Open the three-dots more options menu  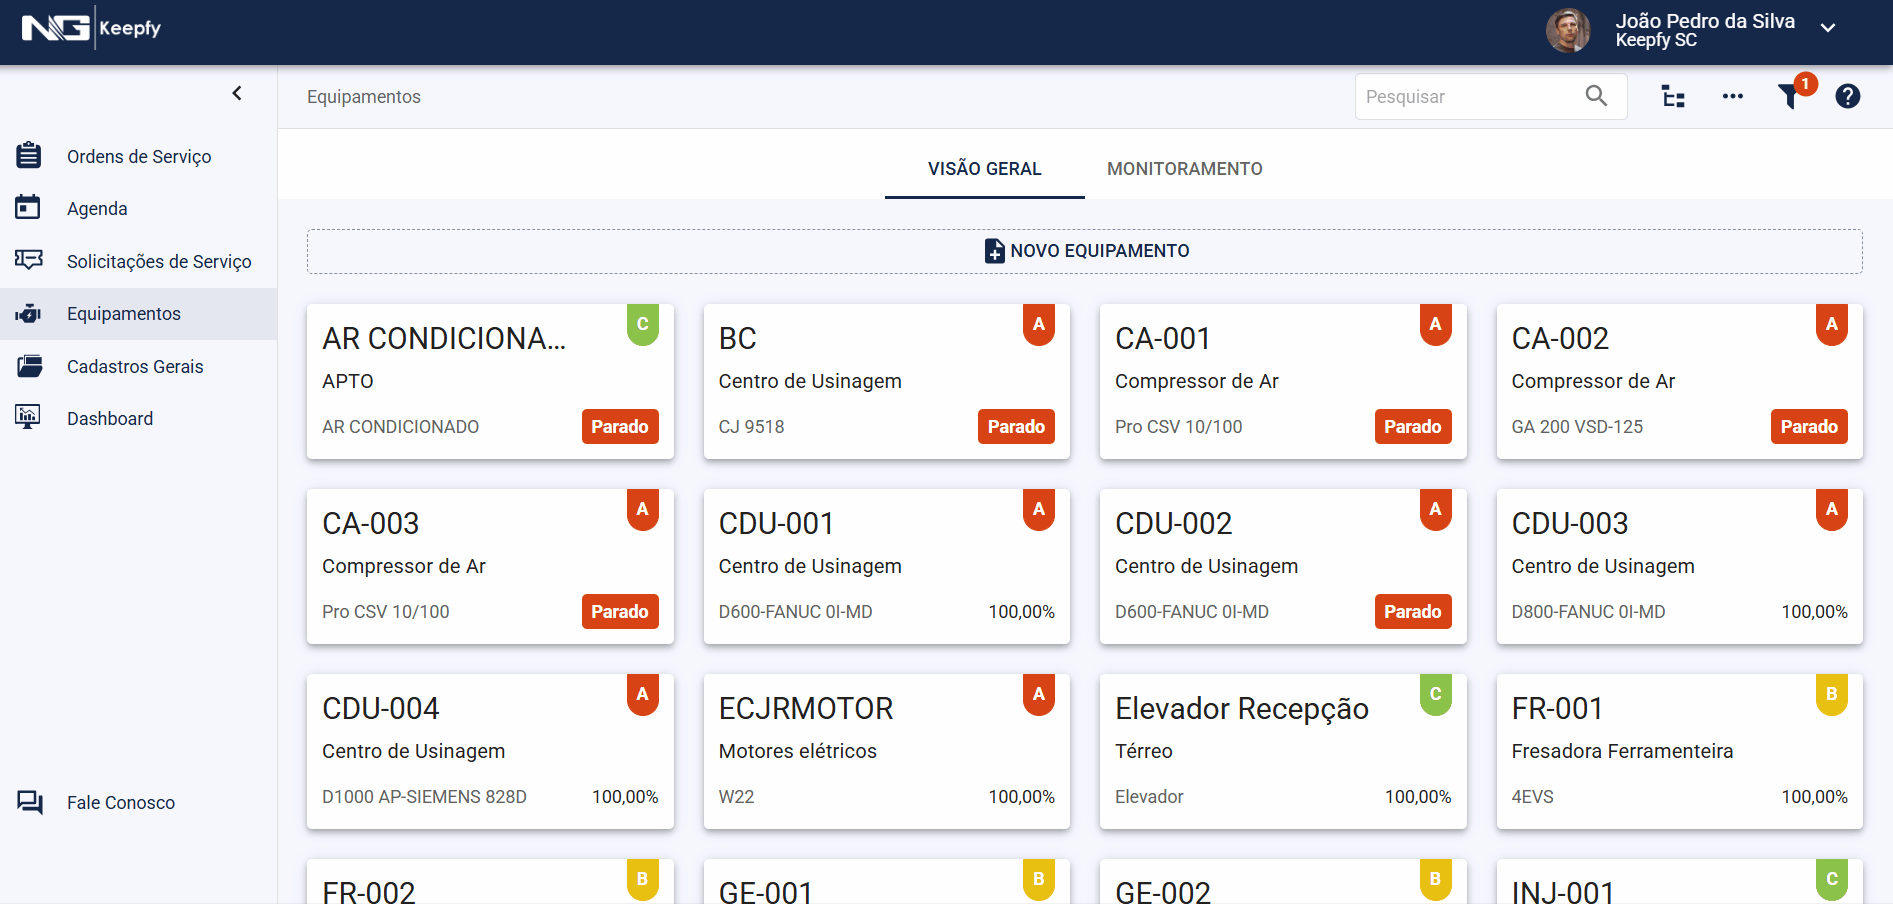click(x=1732, y=96)
